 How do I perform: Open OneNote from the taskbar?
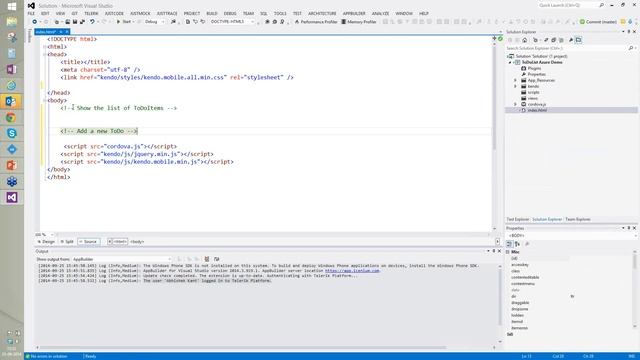point(11,69)
